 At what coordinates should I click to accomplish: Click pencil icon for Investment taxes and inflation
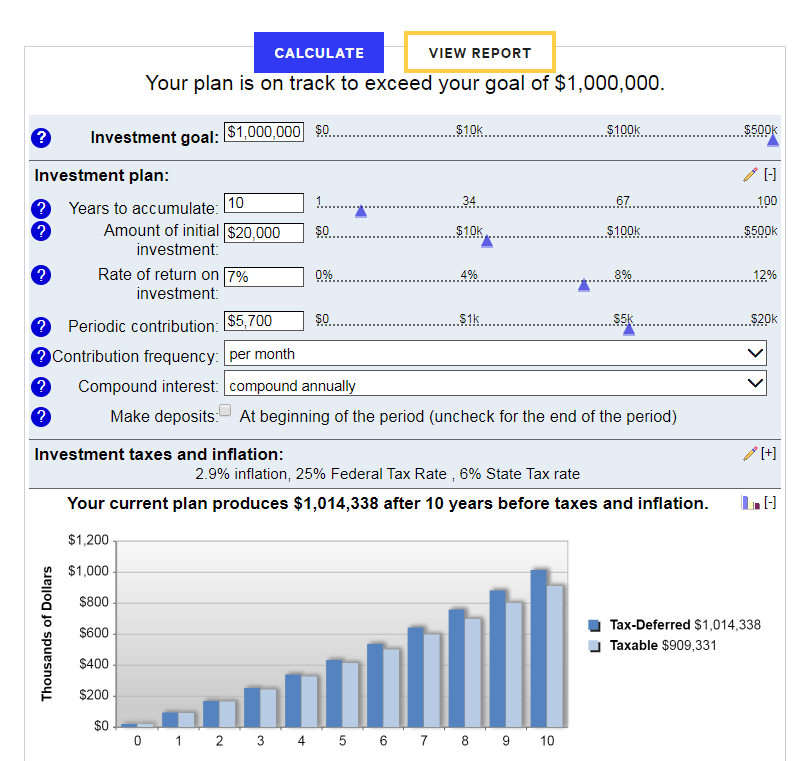(x=751, y=454)
